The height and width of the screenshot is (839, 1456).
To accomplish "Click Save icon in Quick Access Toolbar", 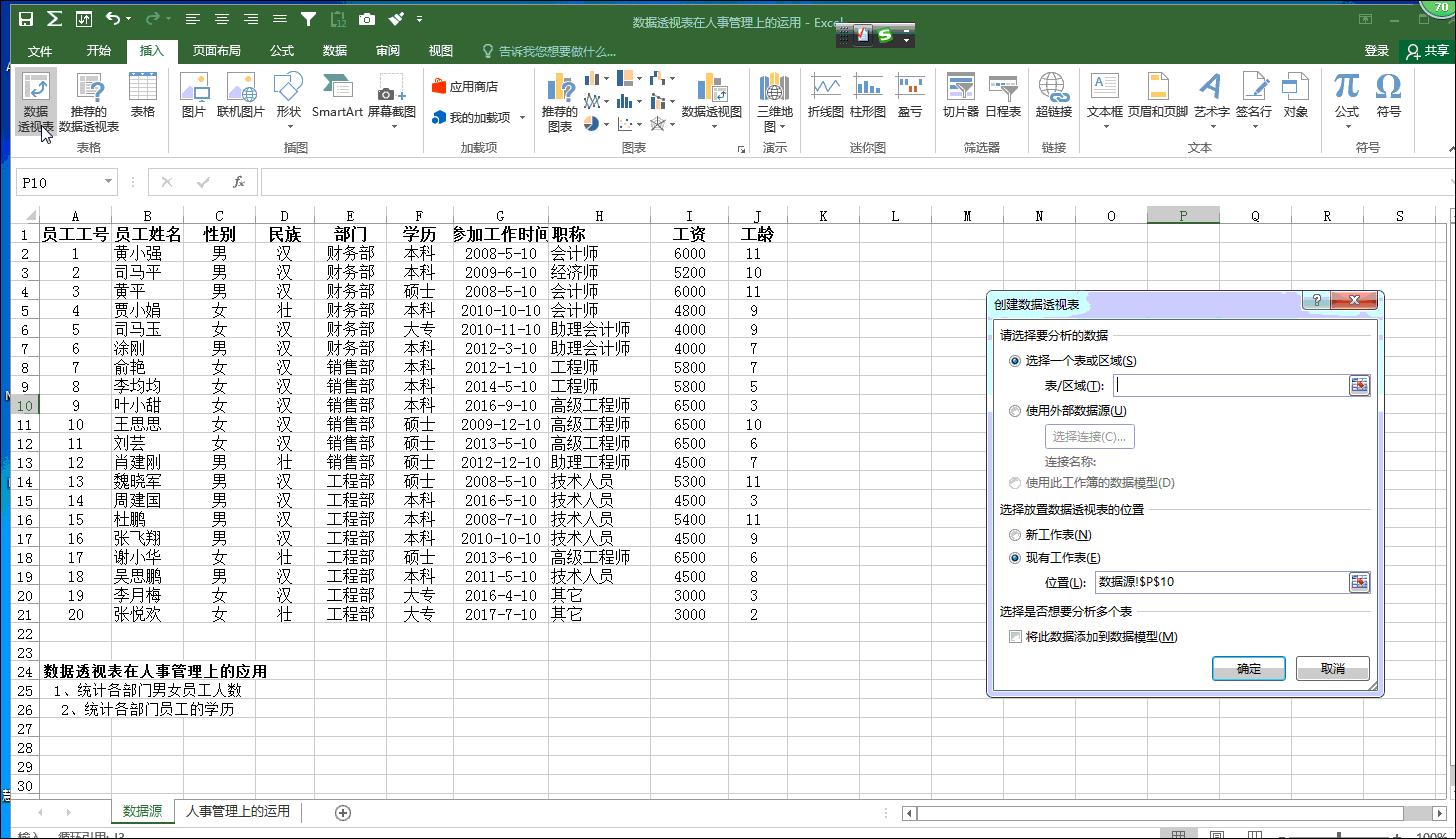I will [26, 19].
